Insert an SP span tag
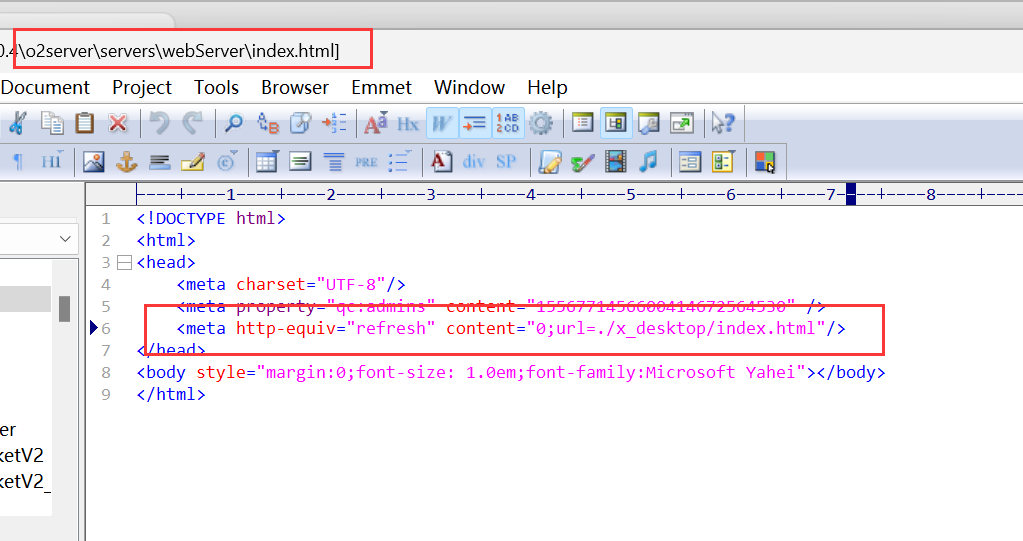The width and height of the screenshot is (1023, 541). coord(506,161)
